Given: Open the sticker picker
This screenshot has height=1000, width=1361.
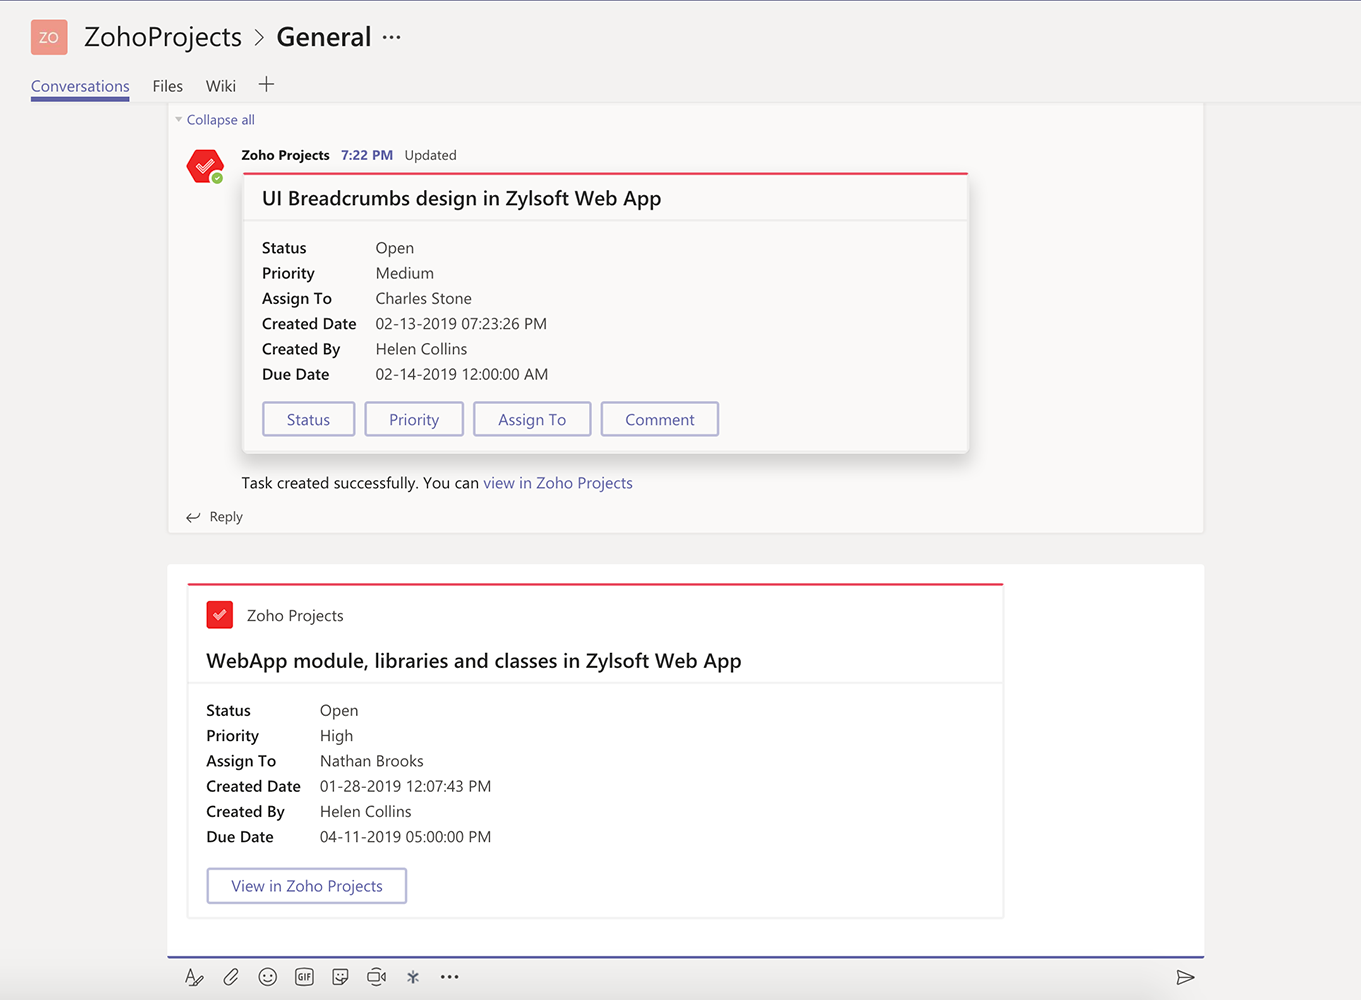Looking at the screenshot, I should (340, 977).
